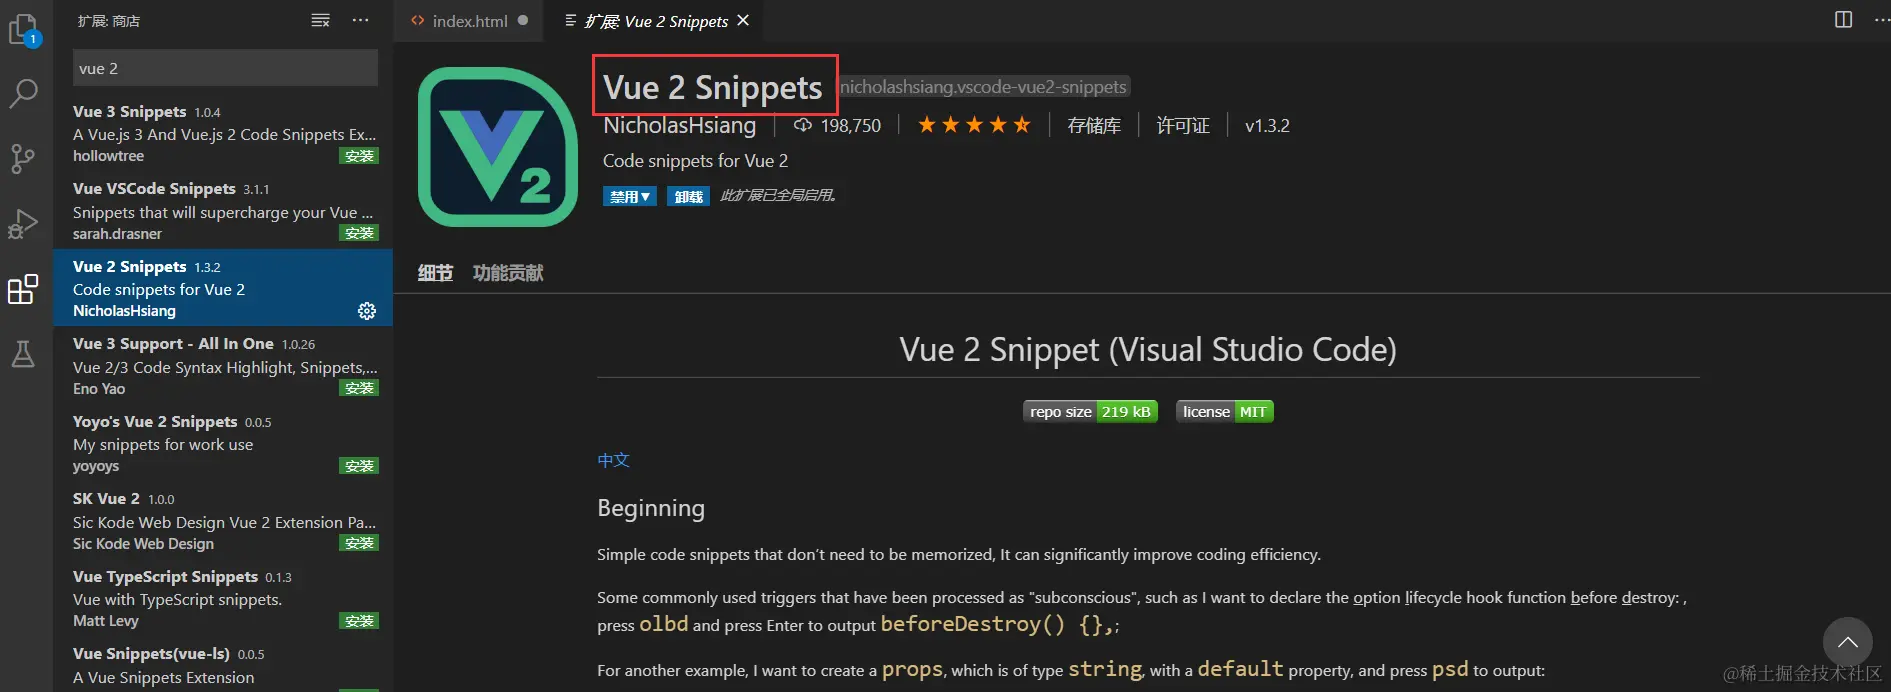The width and height of the screenshot is (1891, 692).
Task: Open editor more actions at top right
Action: pos(1880,20)
